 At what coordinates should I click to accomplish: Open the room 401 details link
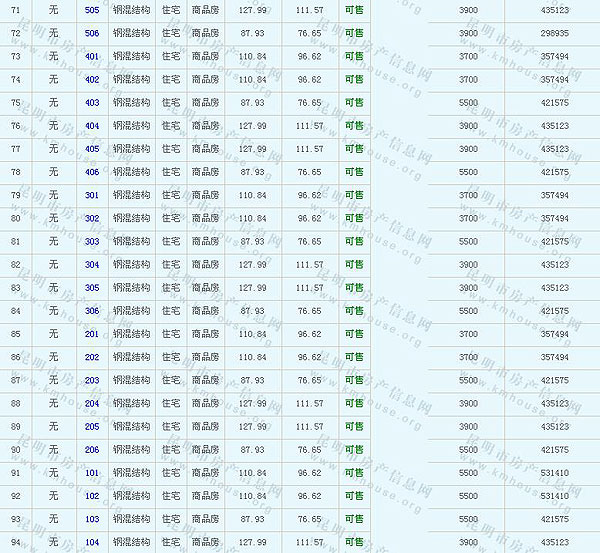tap(92, 56)
